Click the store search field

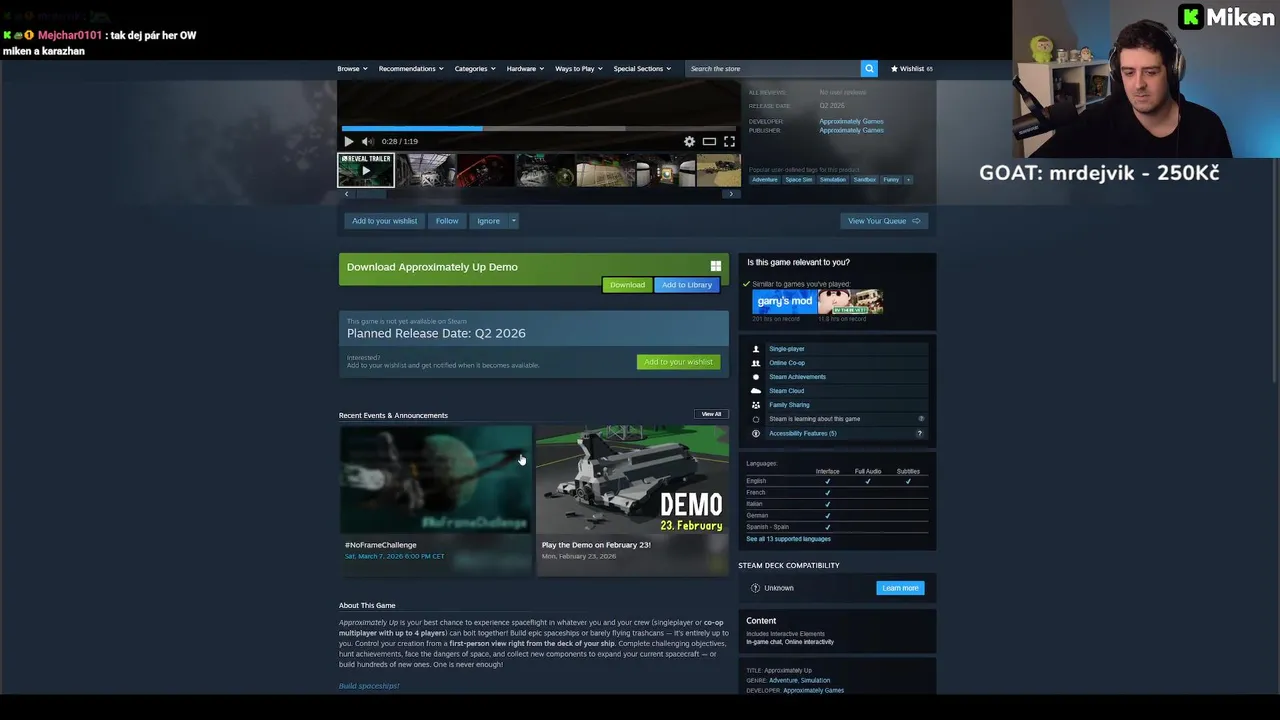[x=773, y=69]
